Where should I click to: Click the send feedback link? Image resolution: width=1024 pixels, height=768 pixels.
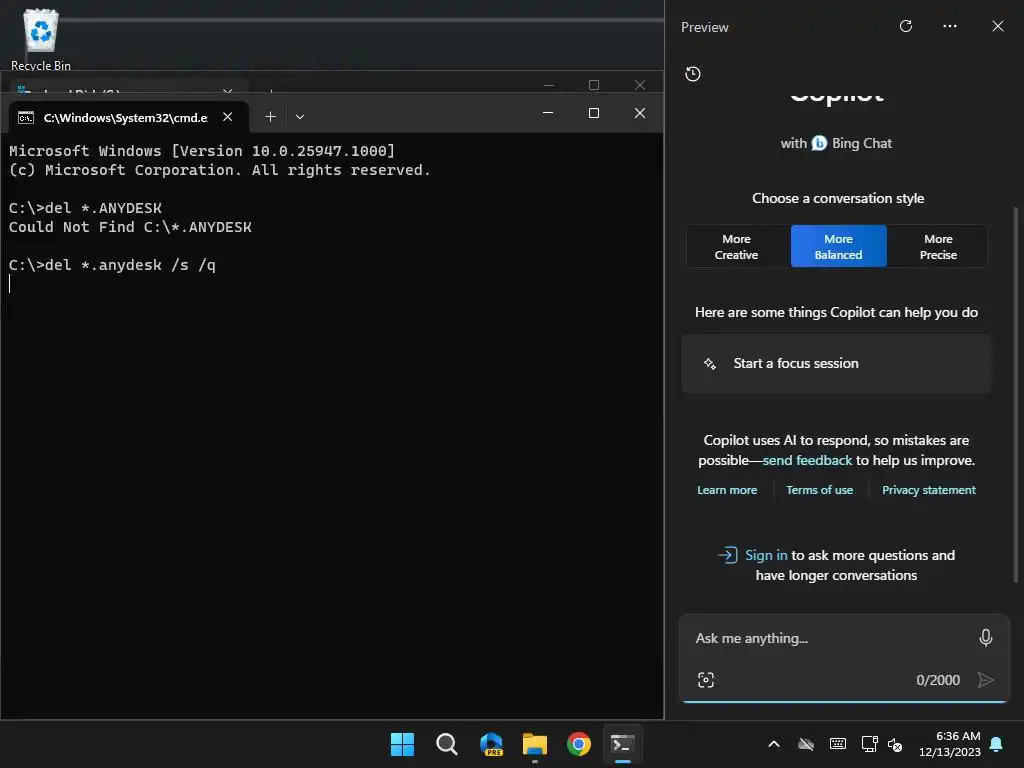(x=807, y=460)
